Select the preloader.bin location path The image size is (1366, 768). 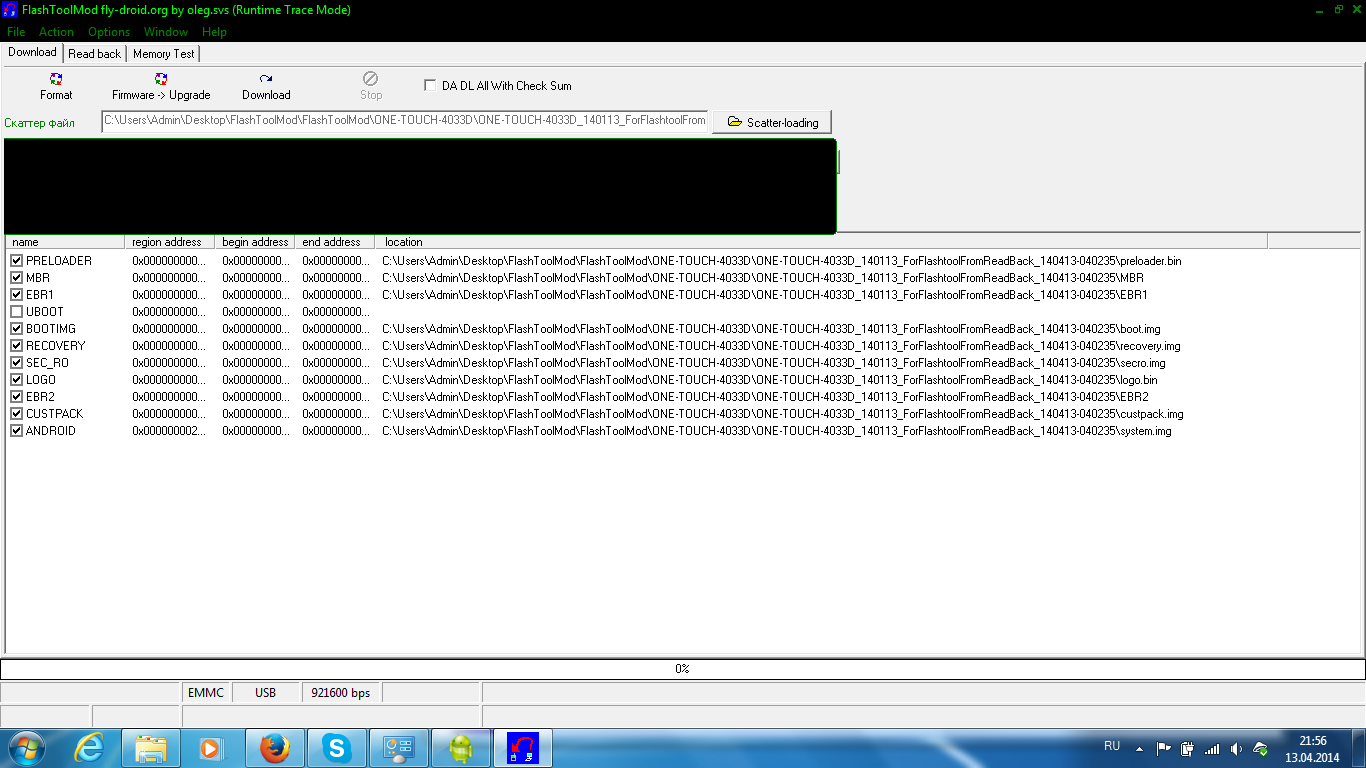coord(782,261)
